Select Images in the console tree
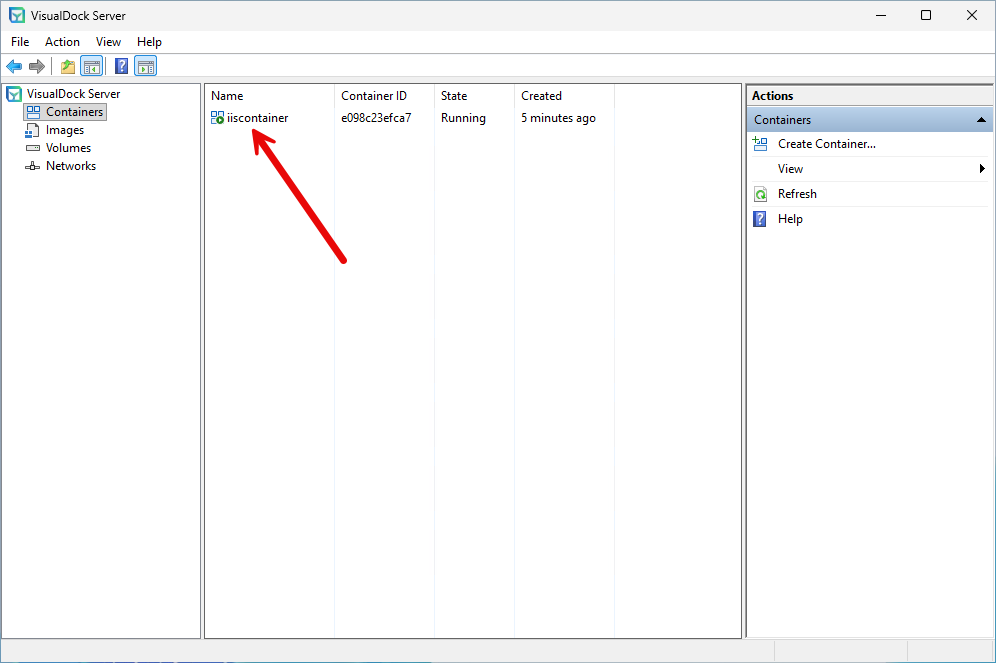Viewport: 996px width, 663px height. tap(65, 130)
